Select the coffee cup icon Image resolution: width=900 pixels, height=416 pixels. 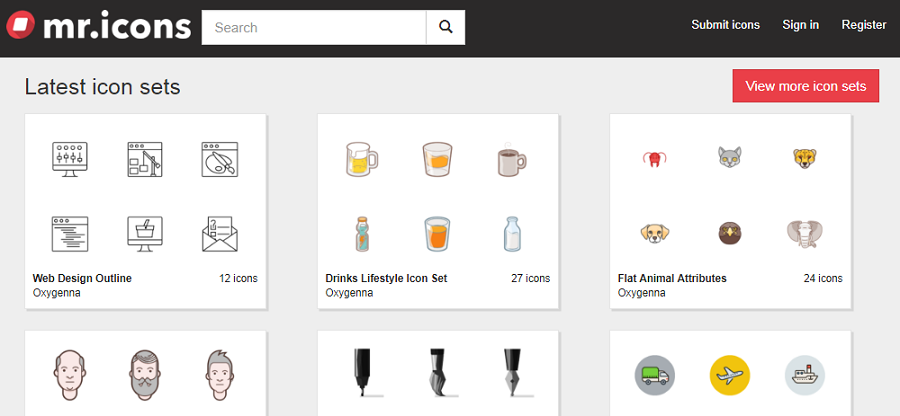point(510,159)
